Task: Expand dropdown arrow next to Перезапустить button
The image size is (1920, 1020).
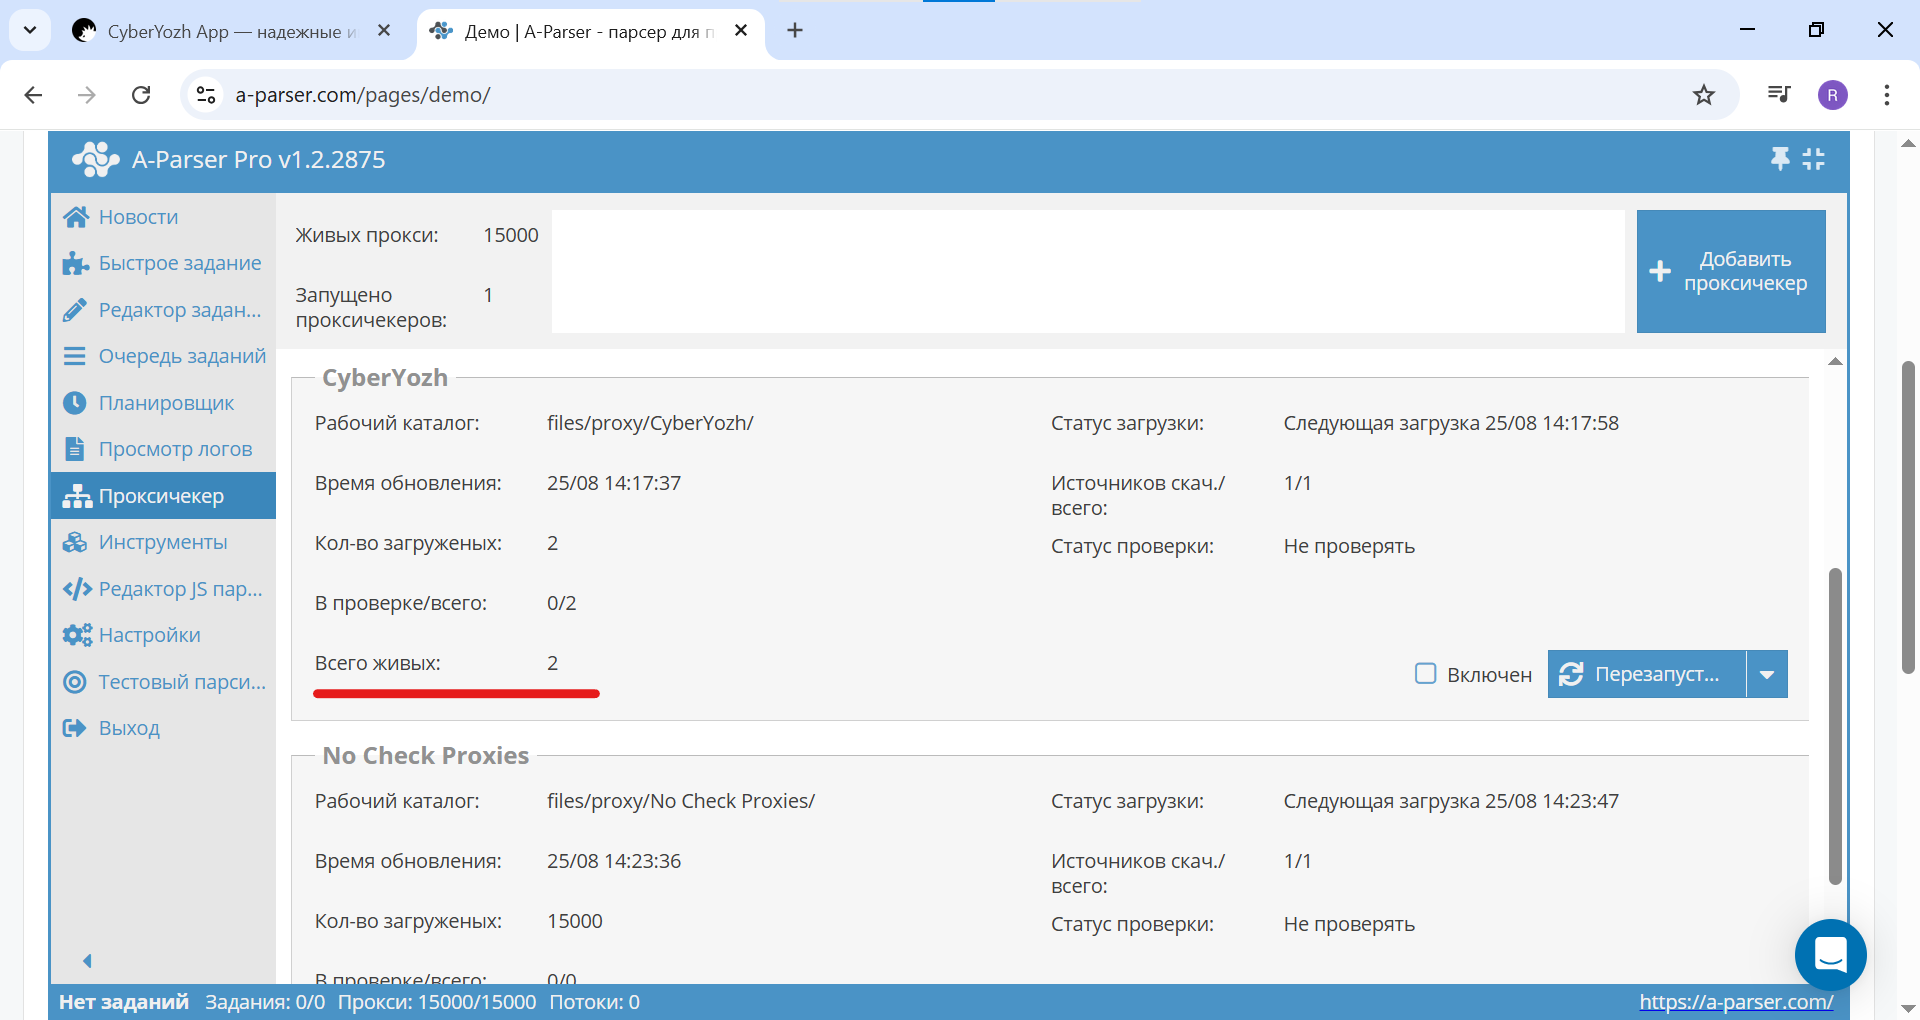Action: (1767, 674)
